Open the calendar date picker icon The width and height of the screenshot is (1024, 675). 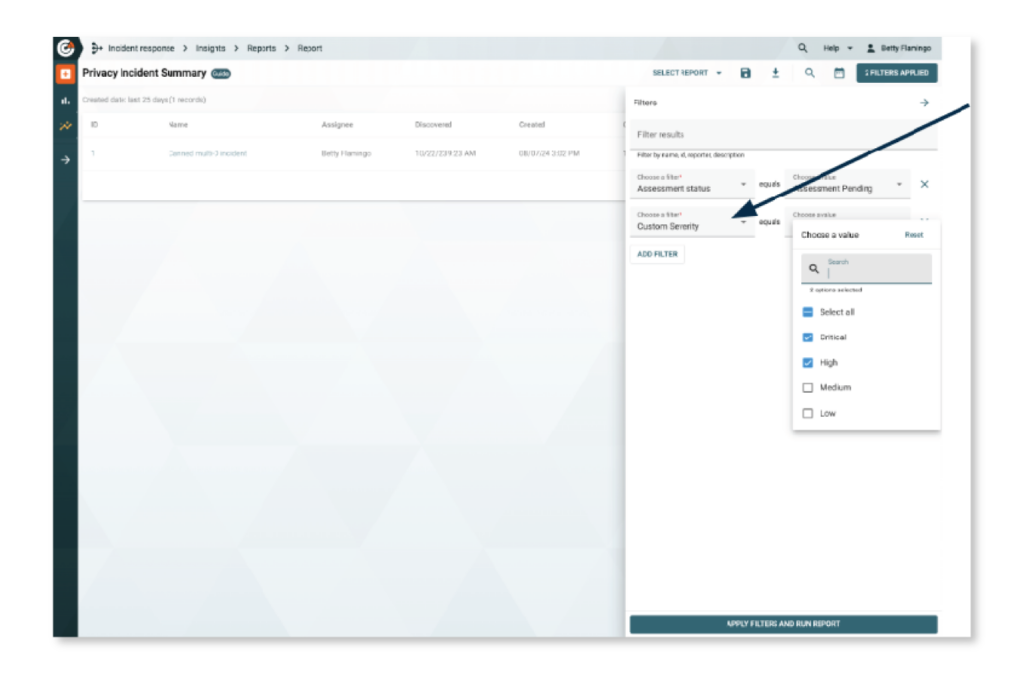(x=839, y=73)
